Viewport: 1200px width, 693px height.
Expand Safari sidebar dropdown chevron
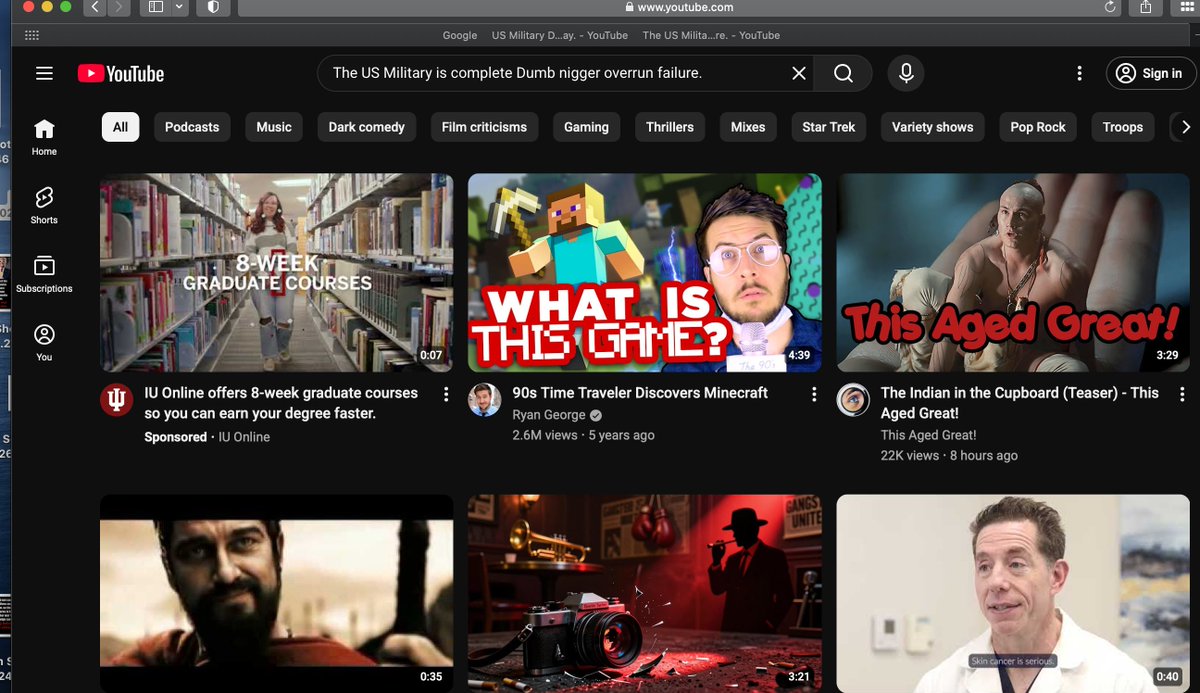(179, 7)
